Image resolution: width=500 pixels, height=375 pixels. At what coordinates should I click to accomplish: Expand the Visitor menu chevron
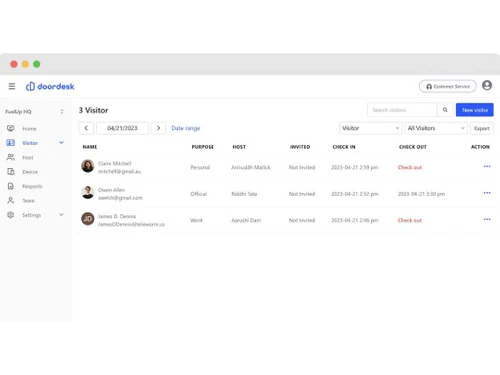coord(61,143)
